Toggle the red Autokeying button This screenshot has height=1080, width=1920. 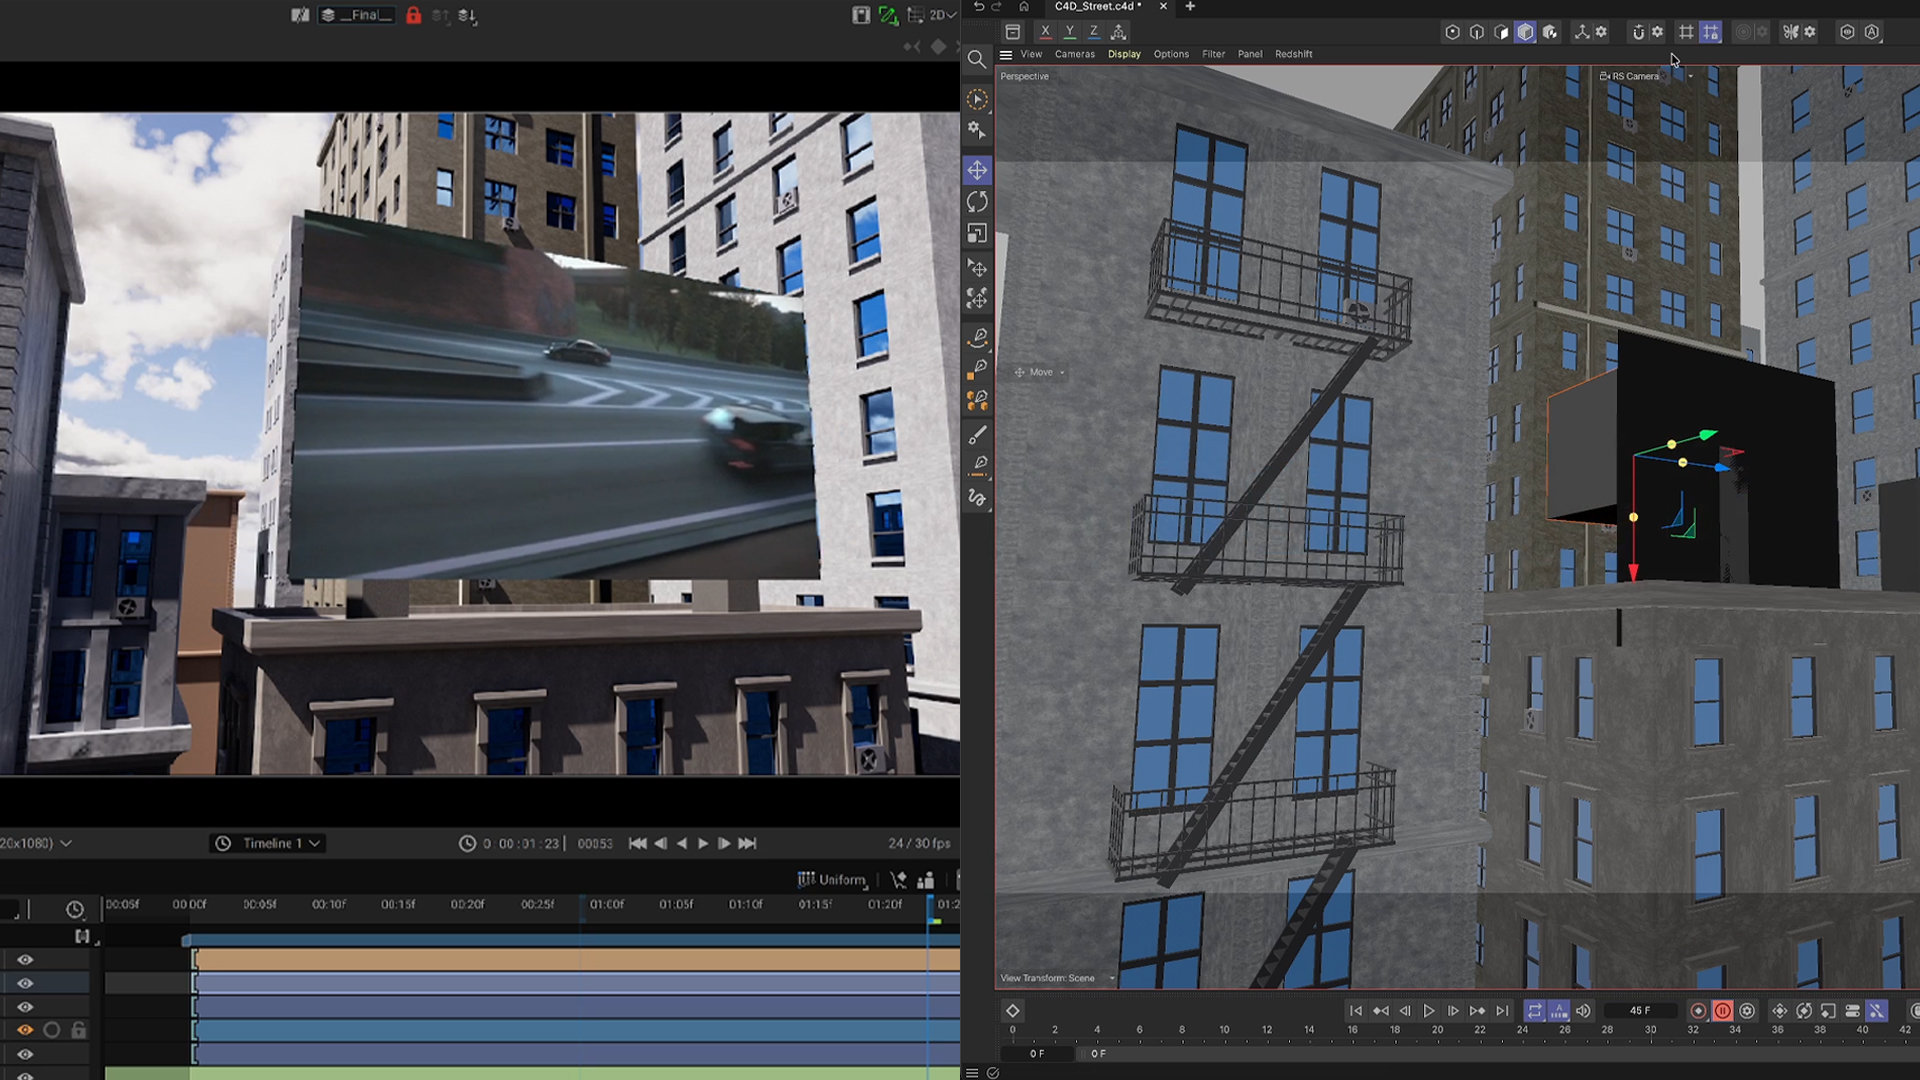pyautogui.click(x=1723, y=1011)
